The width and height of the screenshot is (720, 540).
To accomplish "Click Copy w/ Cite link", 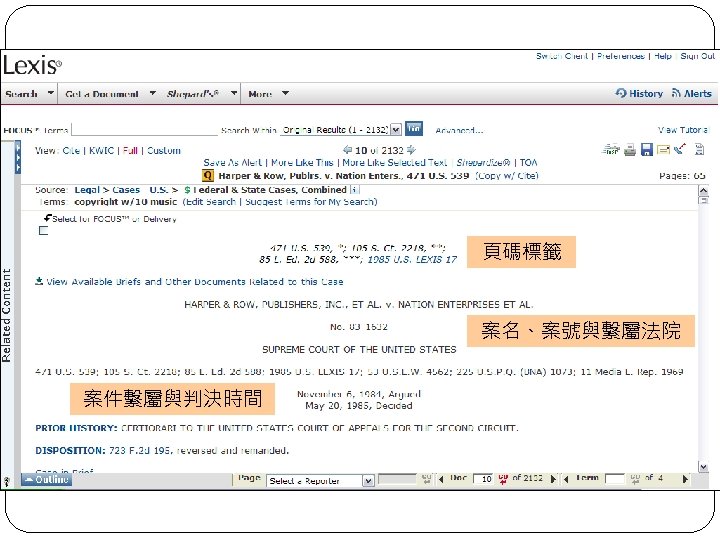I will click(506, 175).
